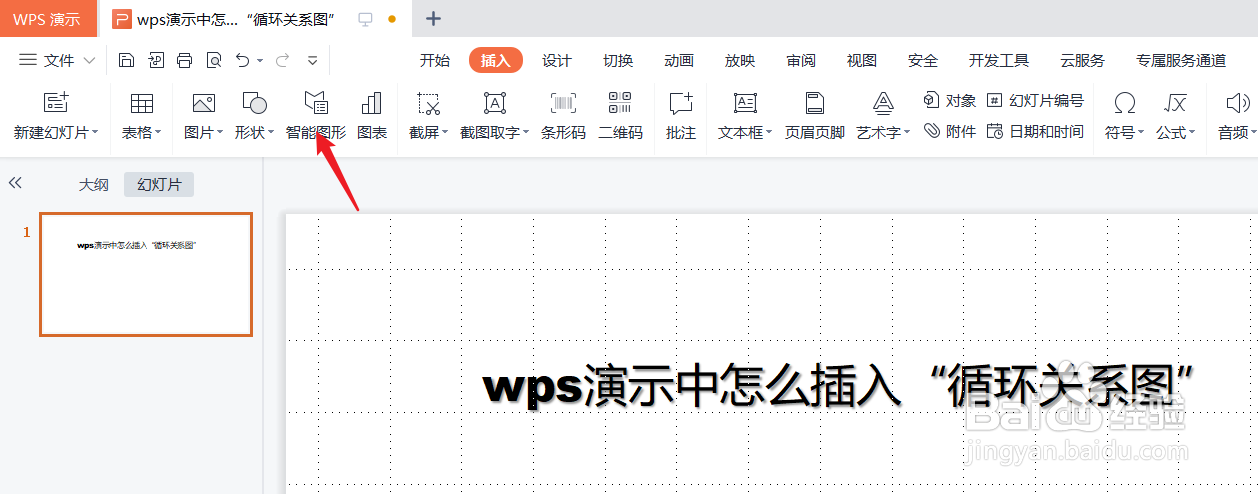
Task: Open a new document tab with plus button
Action: point(433,19)
